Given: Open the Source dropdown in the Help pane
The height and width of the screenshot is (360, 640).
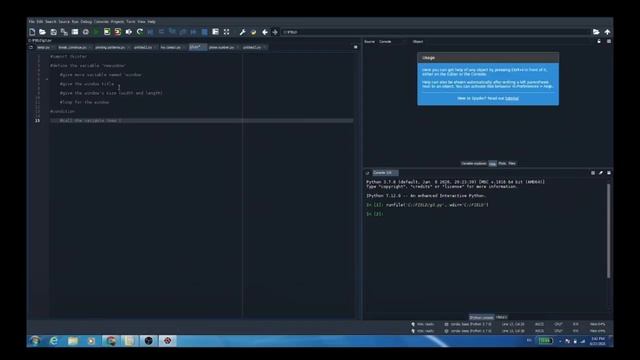Looking at the screenshot, I should coord(391,42).
